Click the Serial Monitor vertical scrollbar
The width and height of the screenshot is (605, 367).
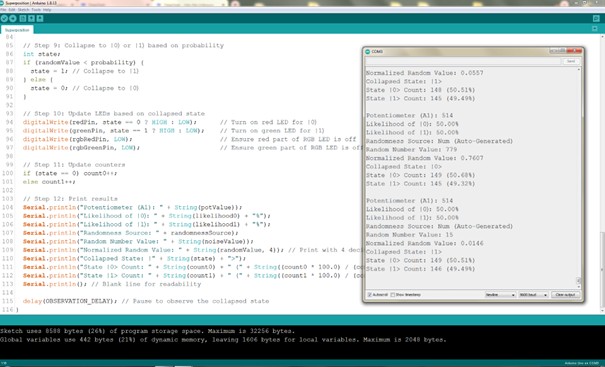[578, 178]
